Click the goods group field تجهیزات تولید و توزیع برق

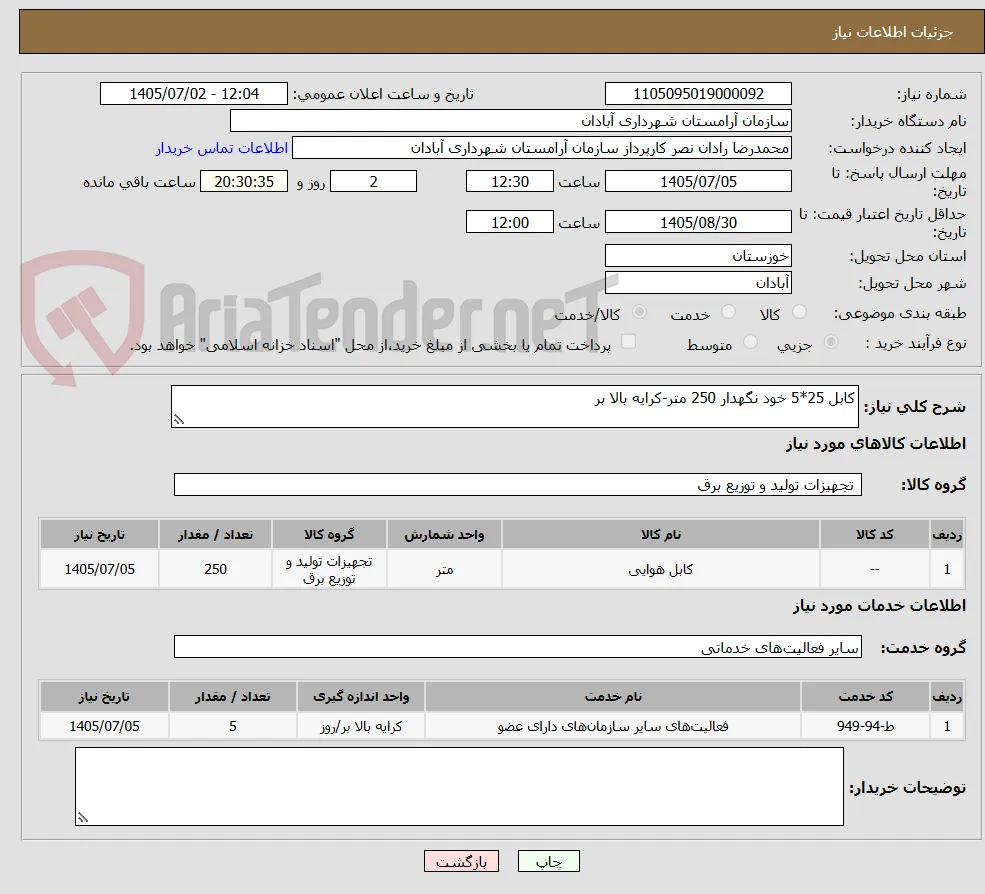point(518,484)
